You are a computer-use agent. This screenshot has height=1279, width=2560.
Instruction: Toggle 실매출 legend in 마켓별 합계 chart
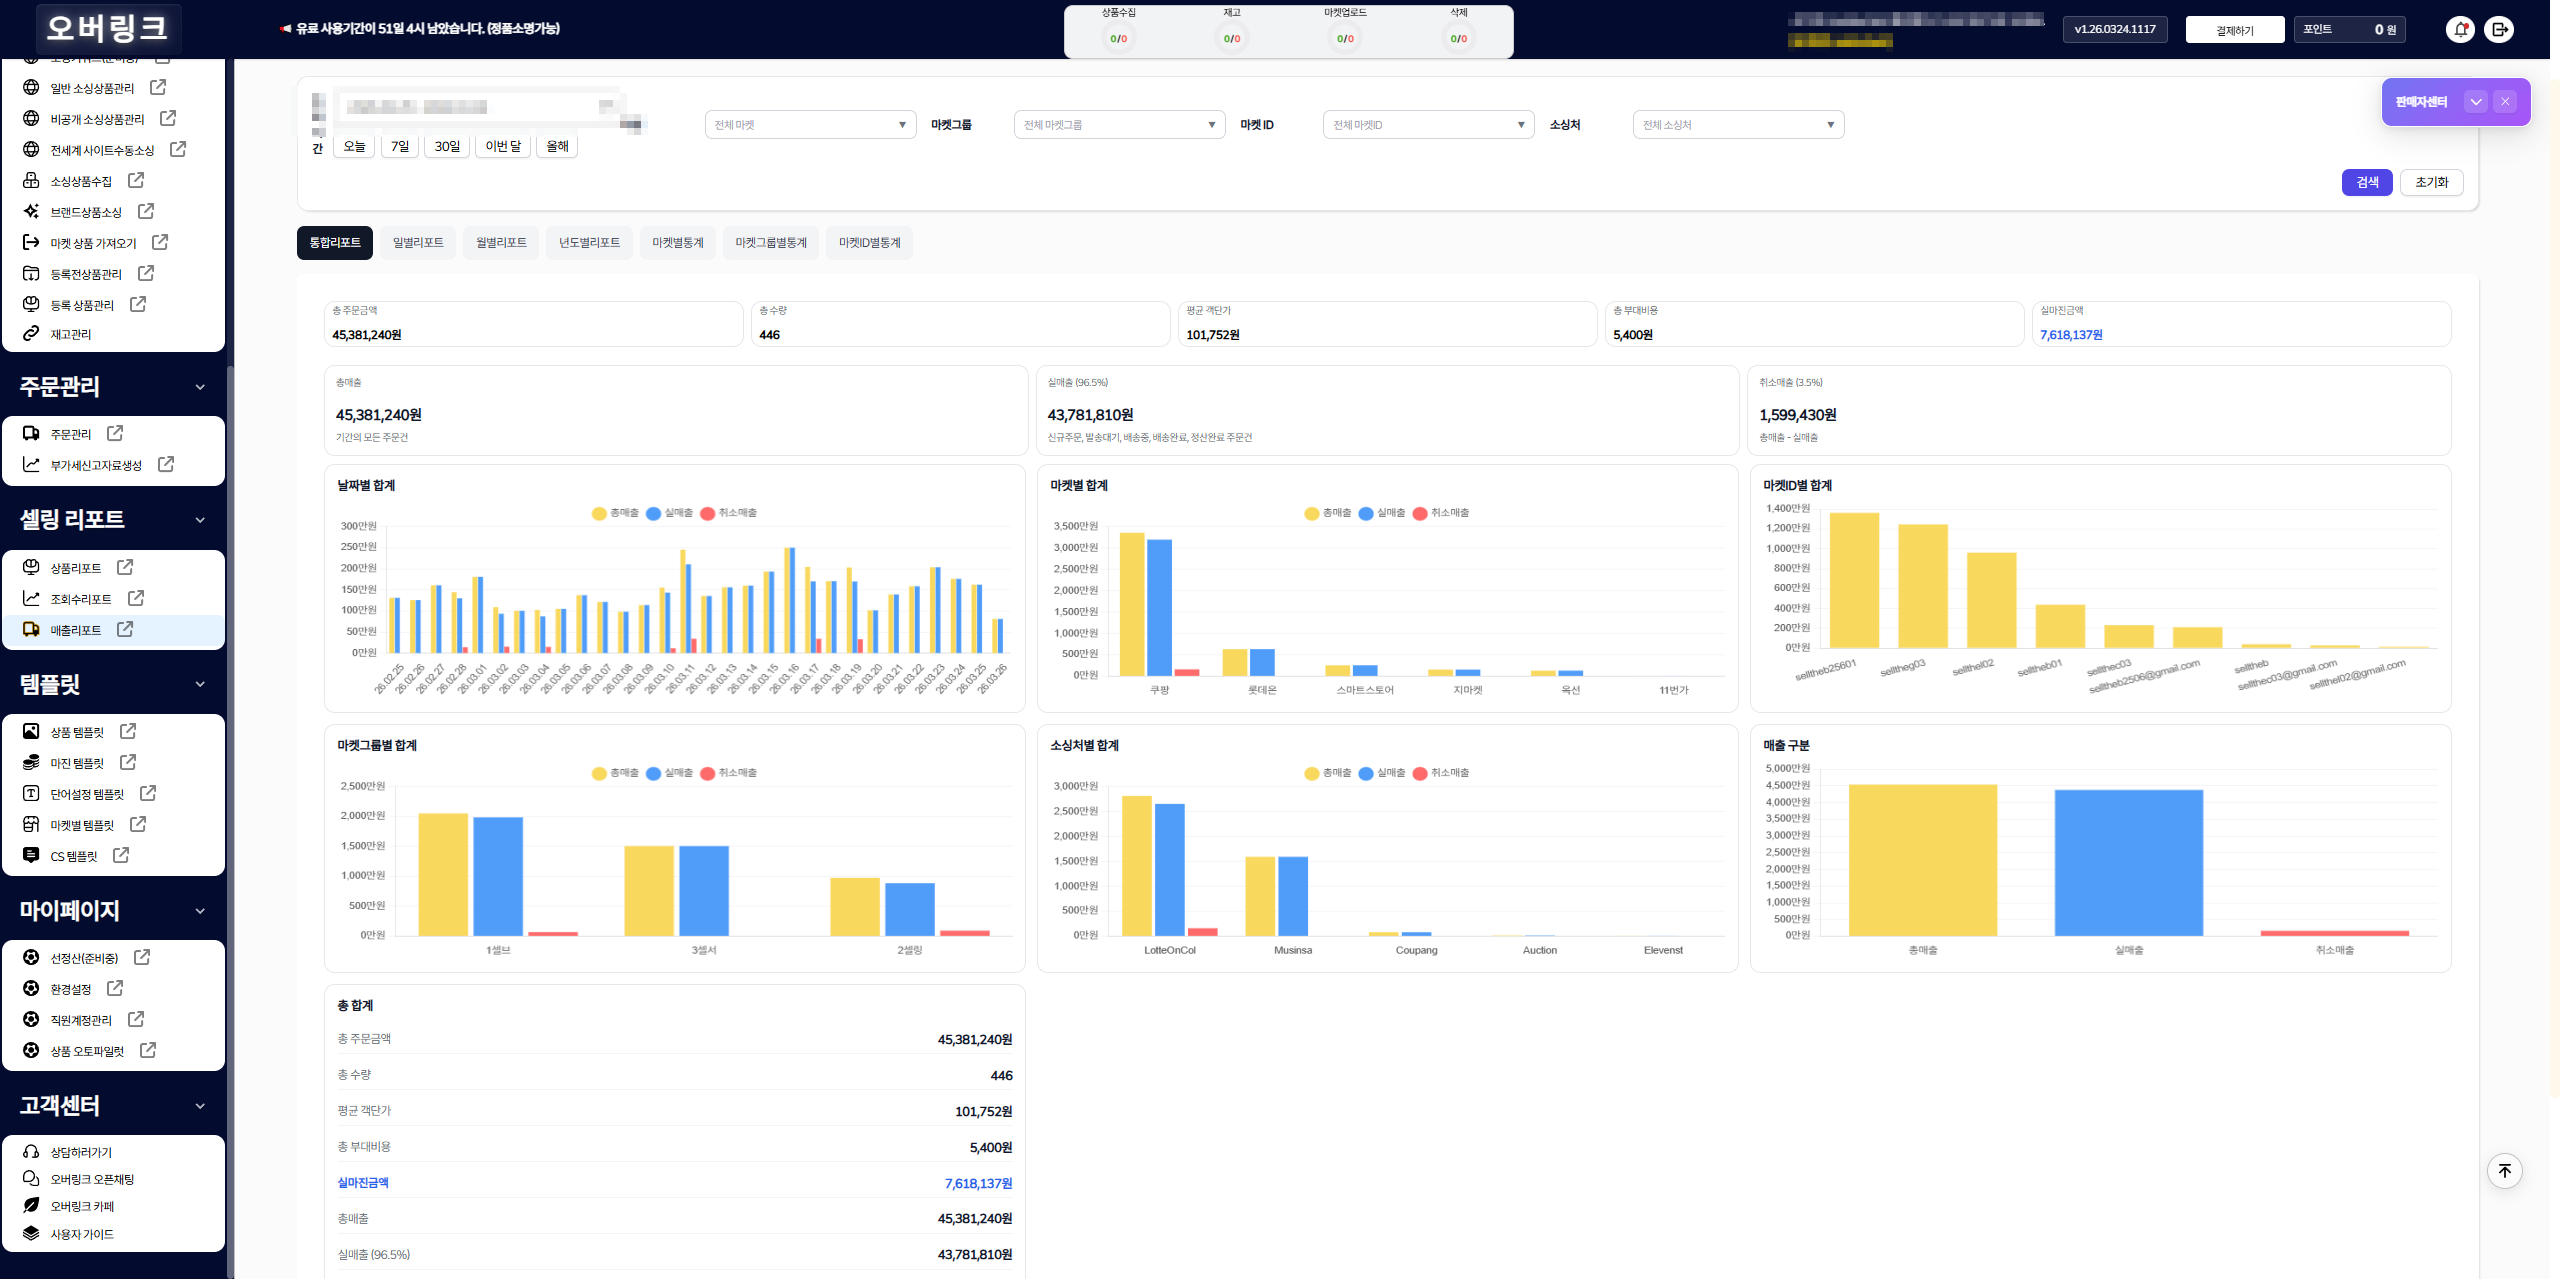[x=1382, y=513]
